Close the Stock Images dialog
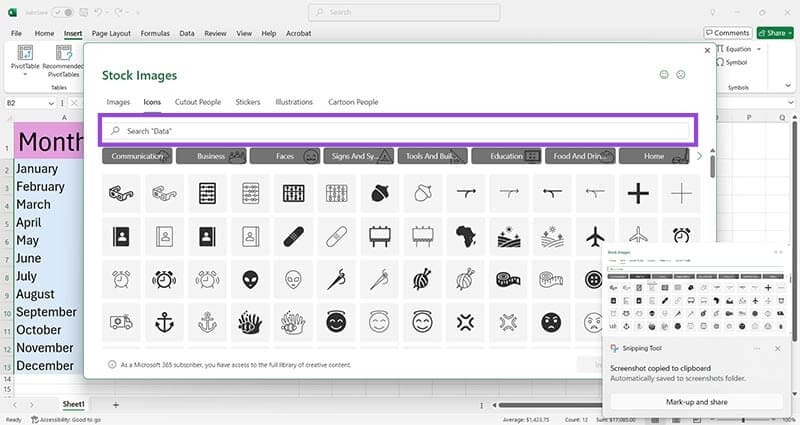Viewport: 800px width, 425px height. [x=707, y=51]
